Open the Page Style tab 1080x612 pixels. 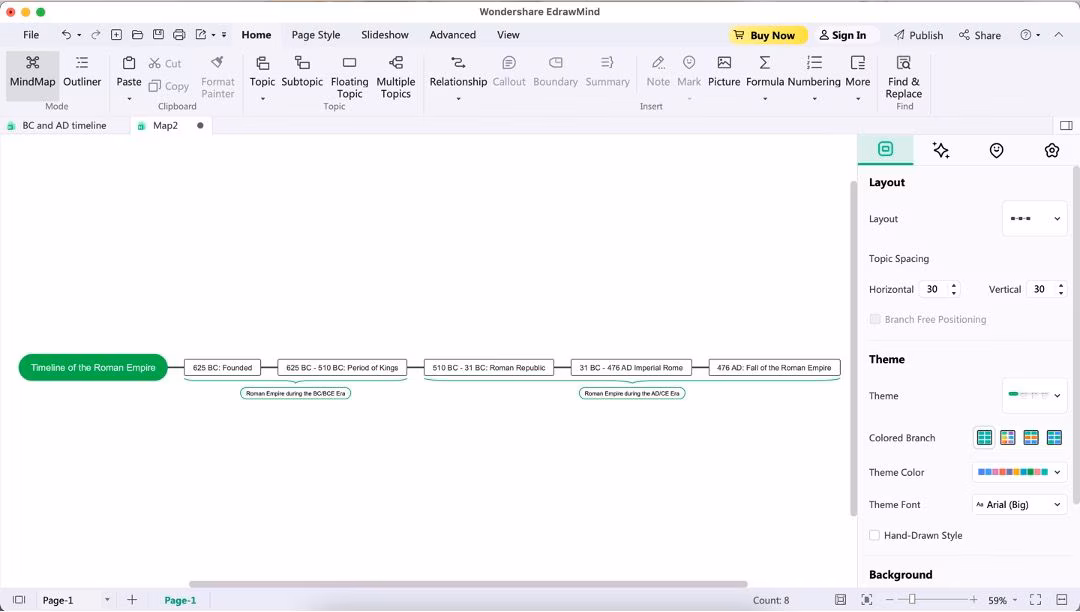(315, 35)
